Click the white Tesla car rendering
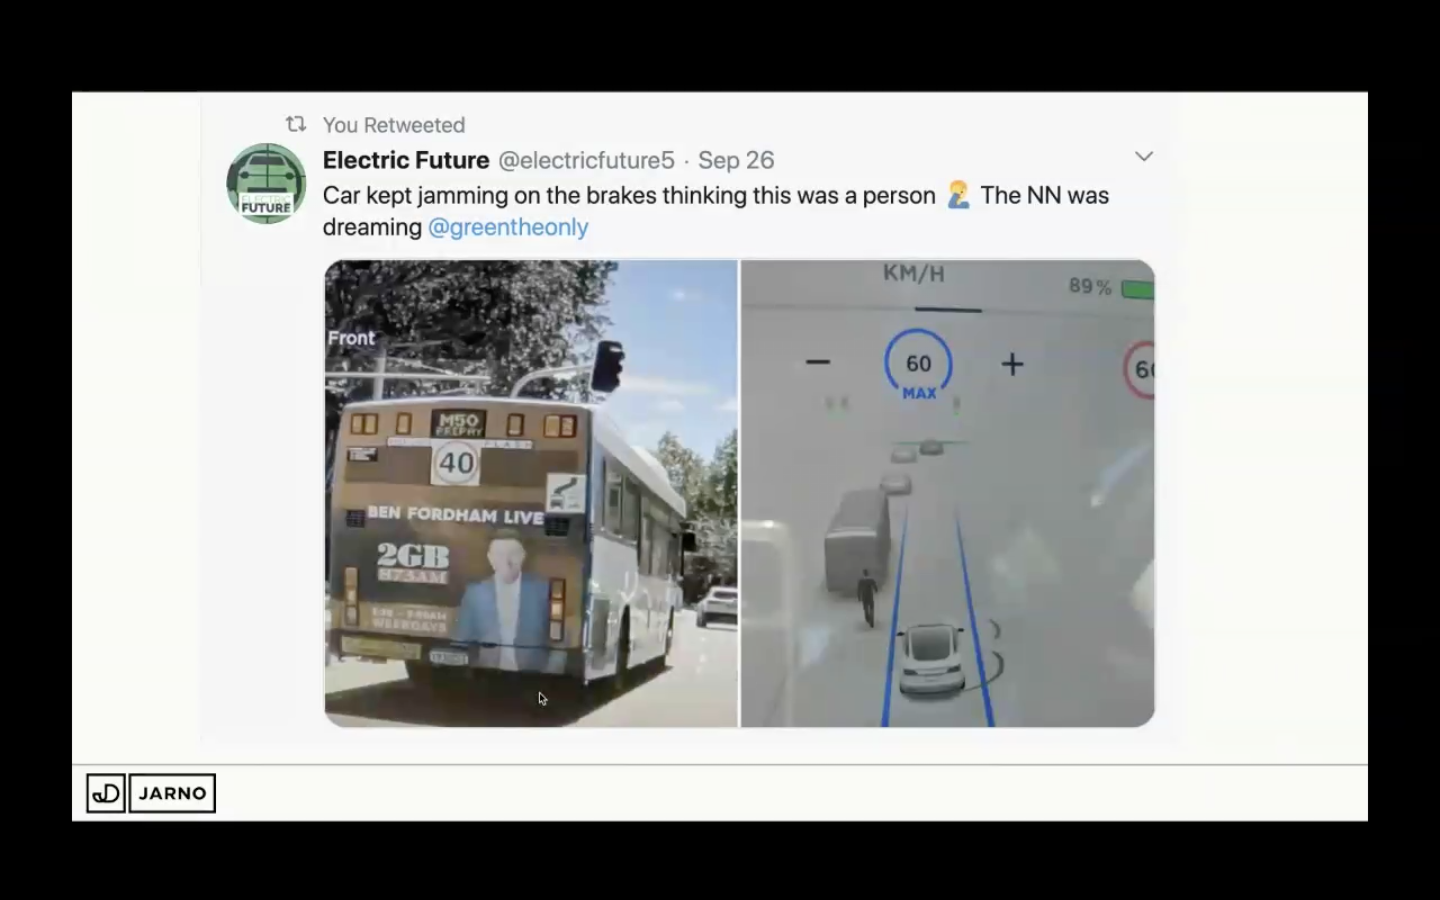The height and width of the screenshot is (900, 1440). [x=933, y=660]
